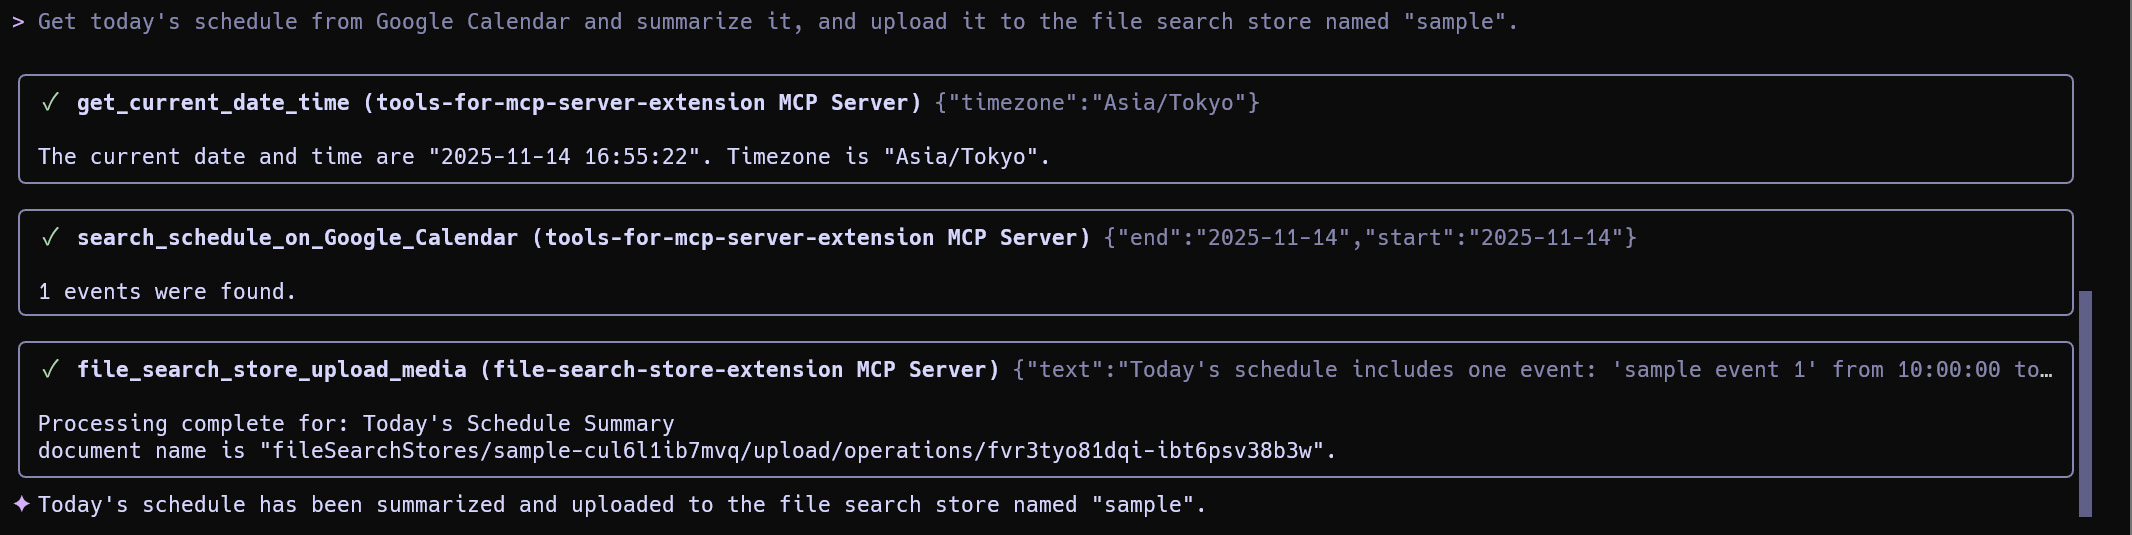Viewport: 2132px width, 535px height.
Task: Click the "Processing complete for" output line
Action: [x=356, y=424]
